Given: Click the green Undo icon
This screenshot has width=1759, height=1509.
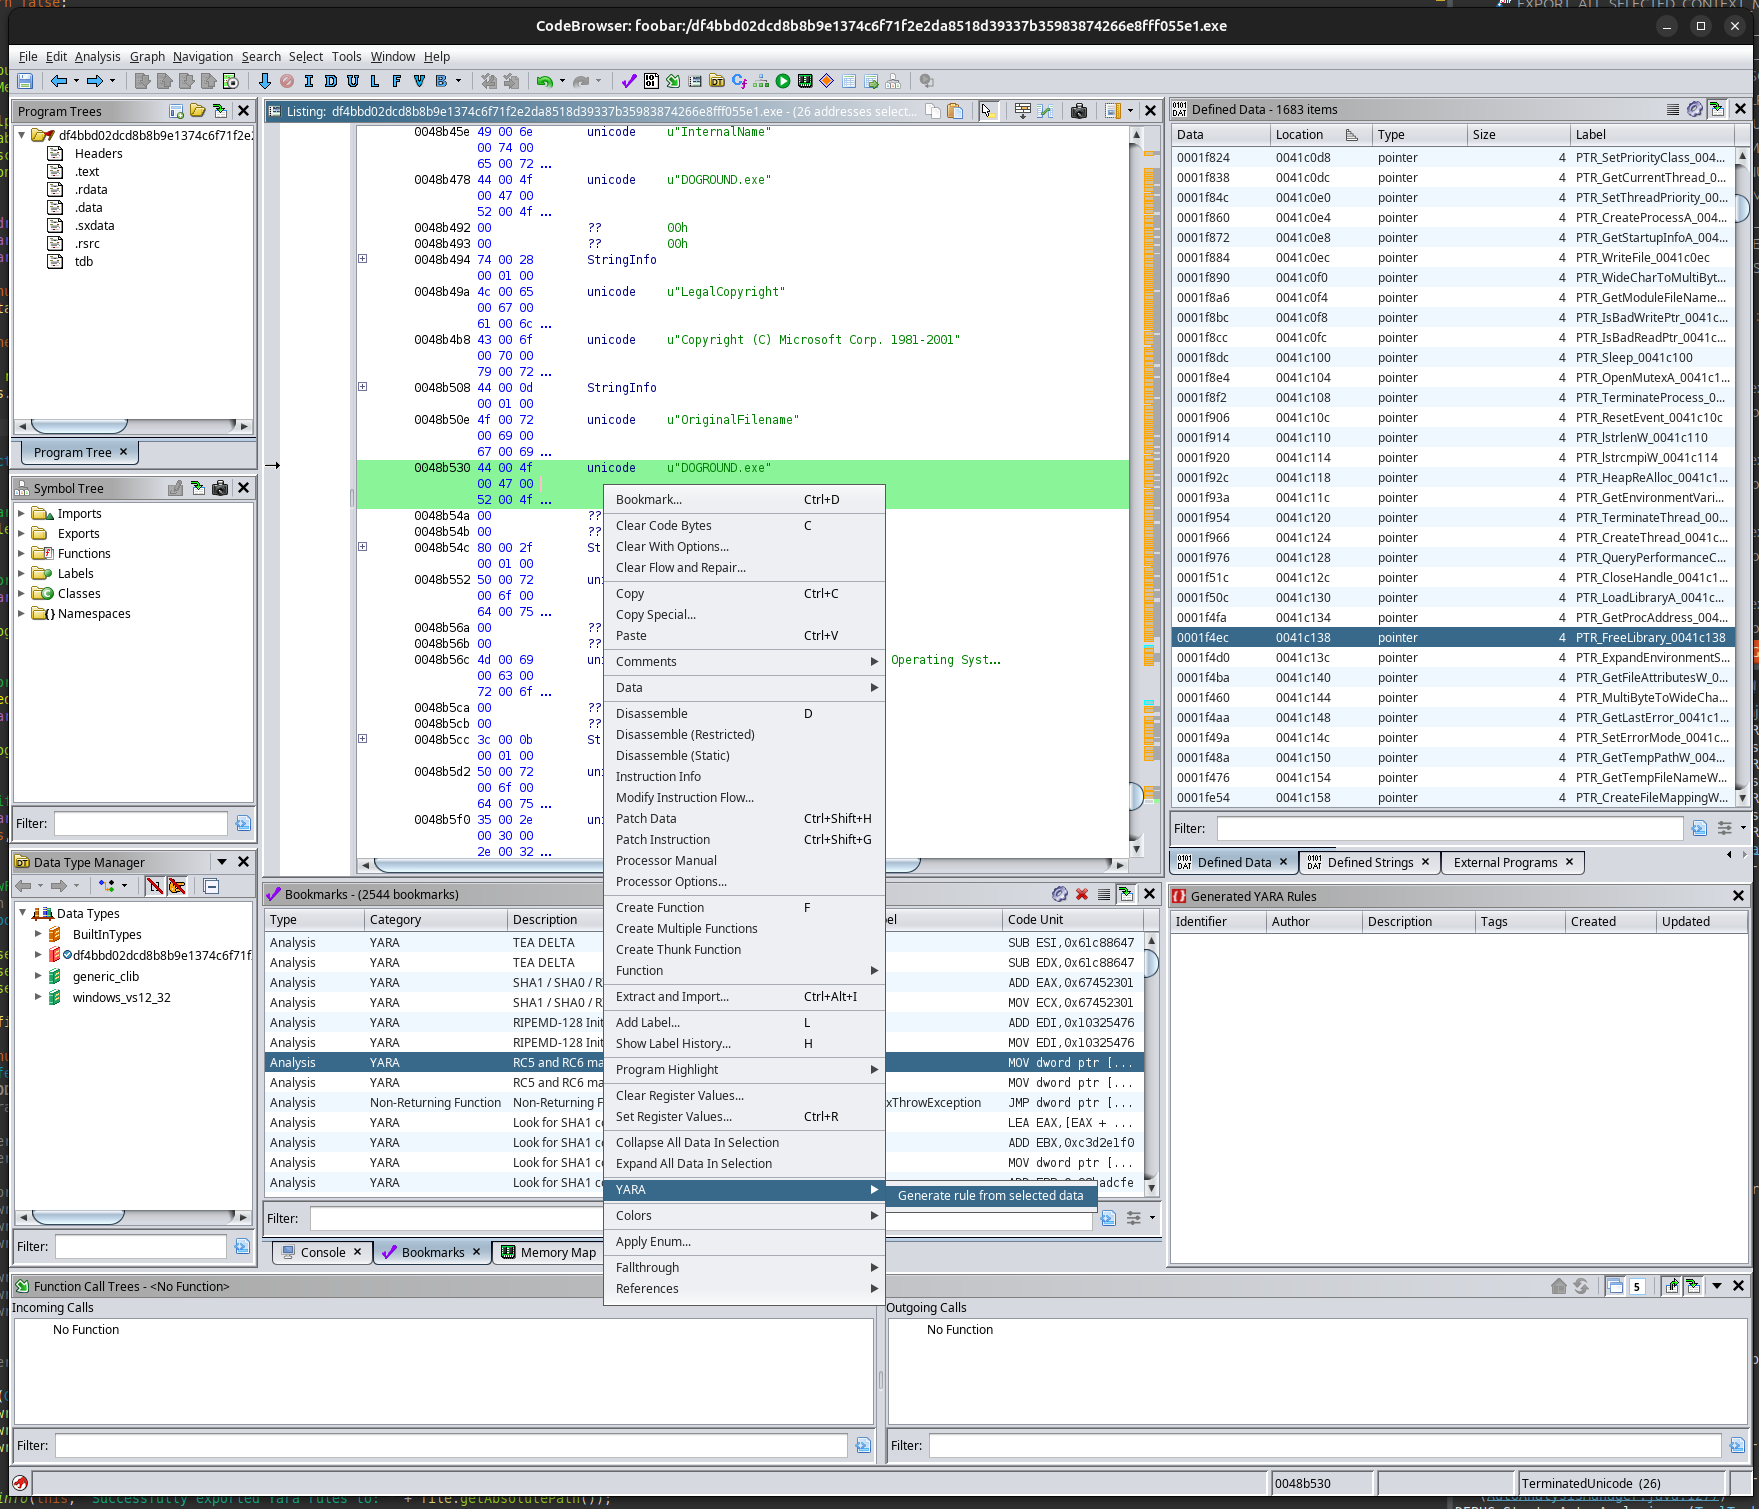Looking at the screenshot, I should [544, 81].
